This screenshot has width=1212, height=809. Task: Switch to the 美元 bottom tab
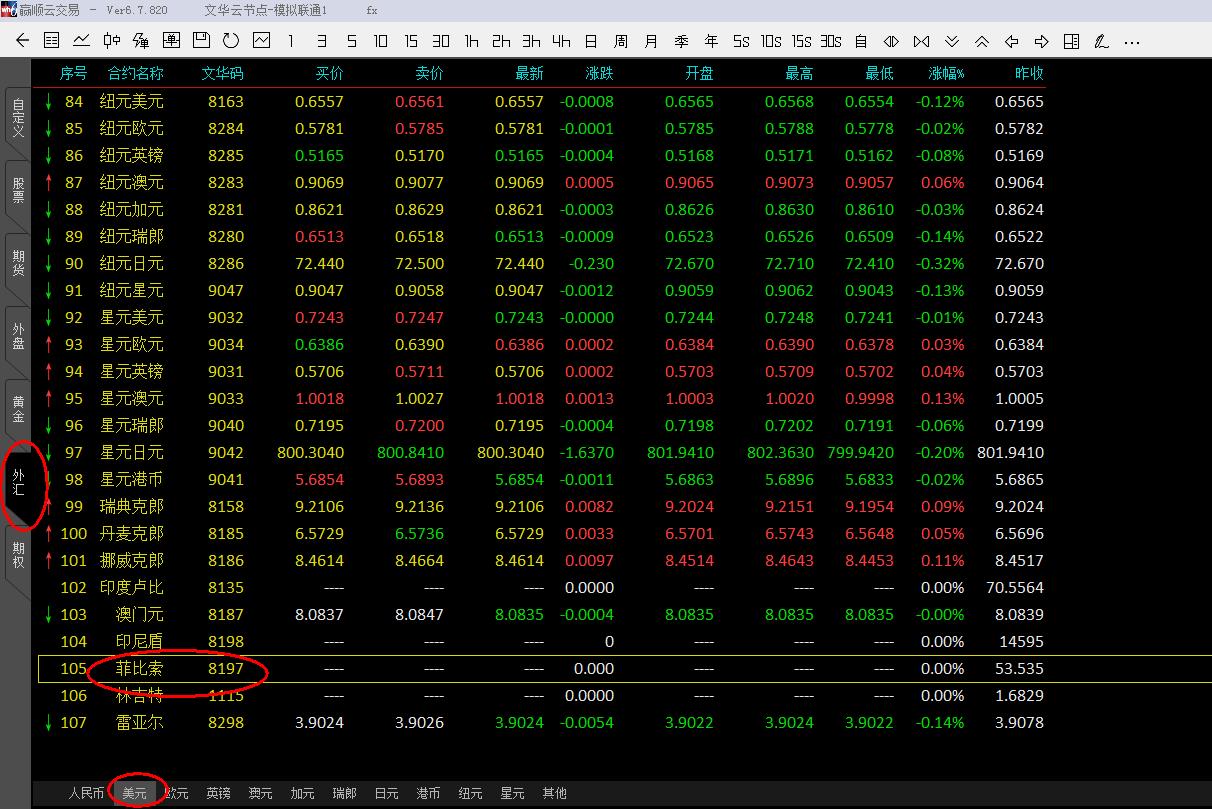pos(134,793)
